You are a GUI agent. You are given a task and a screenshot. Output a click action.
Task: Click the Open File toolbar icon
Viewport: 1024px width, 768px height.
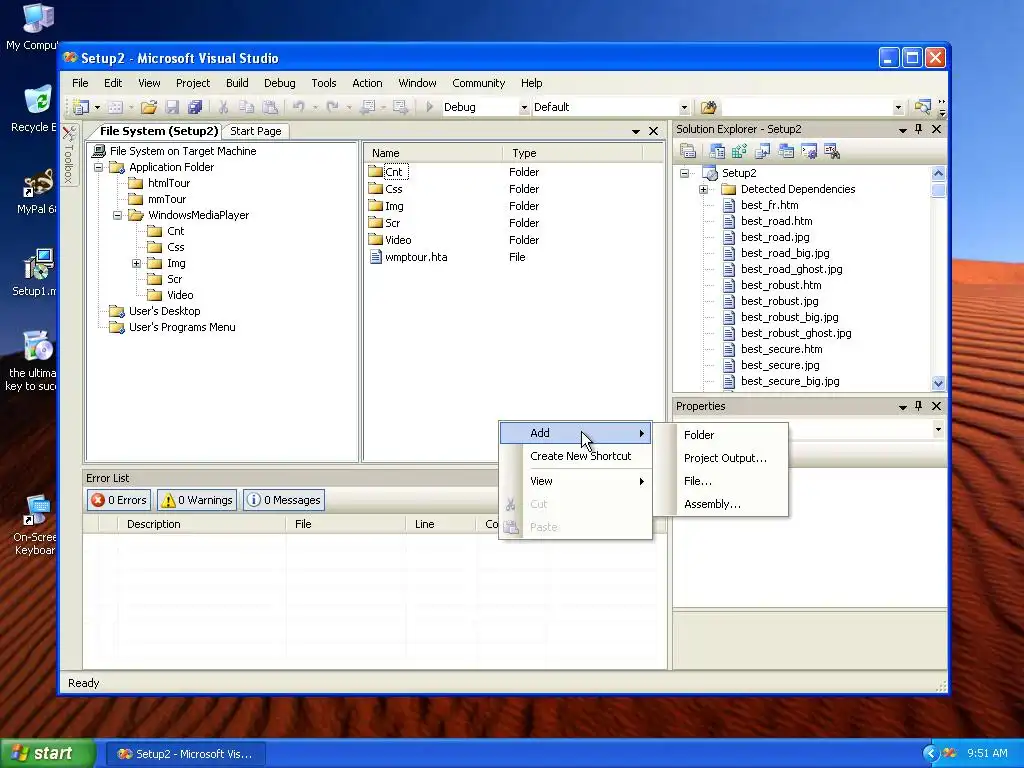tap(149, 107)
